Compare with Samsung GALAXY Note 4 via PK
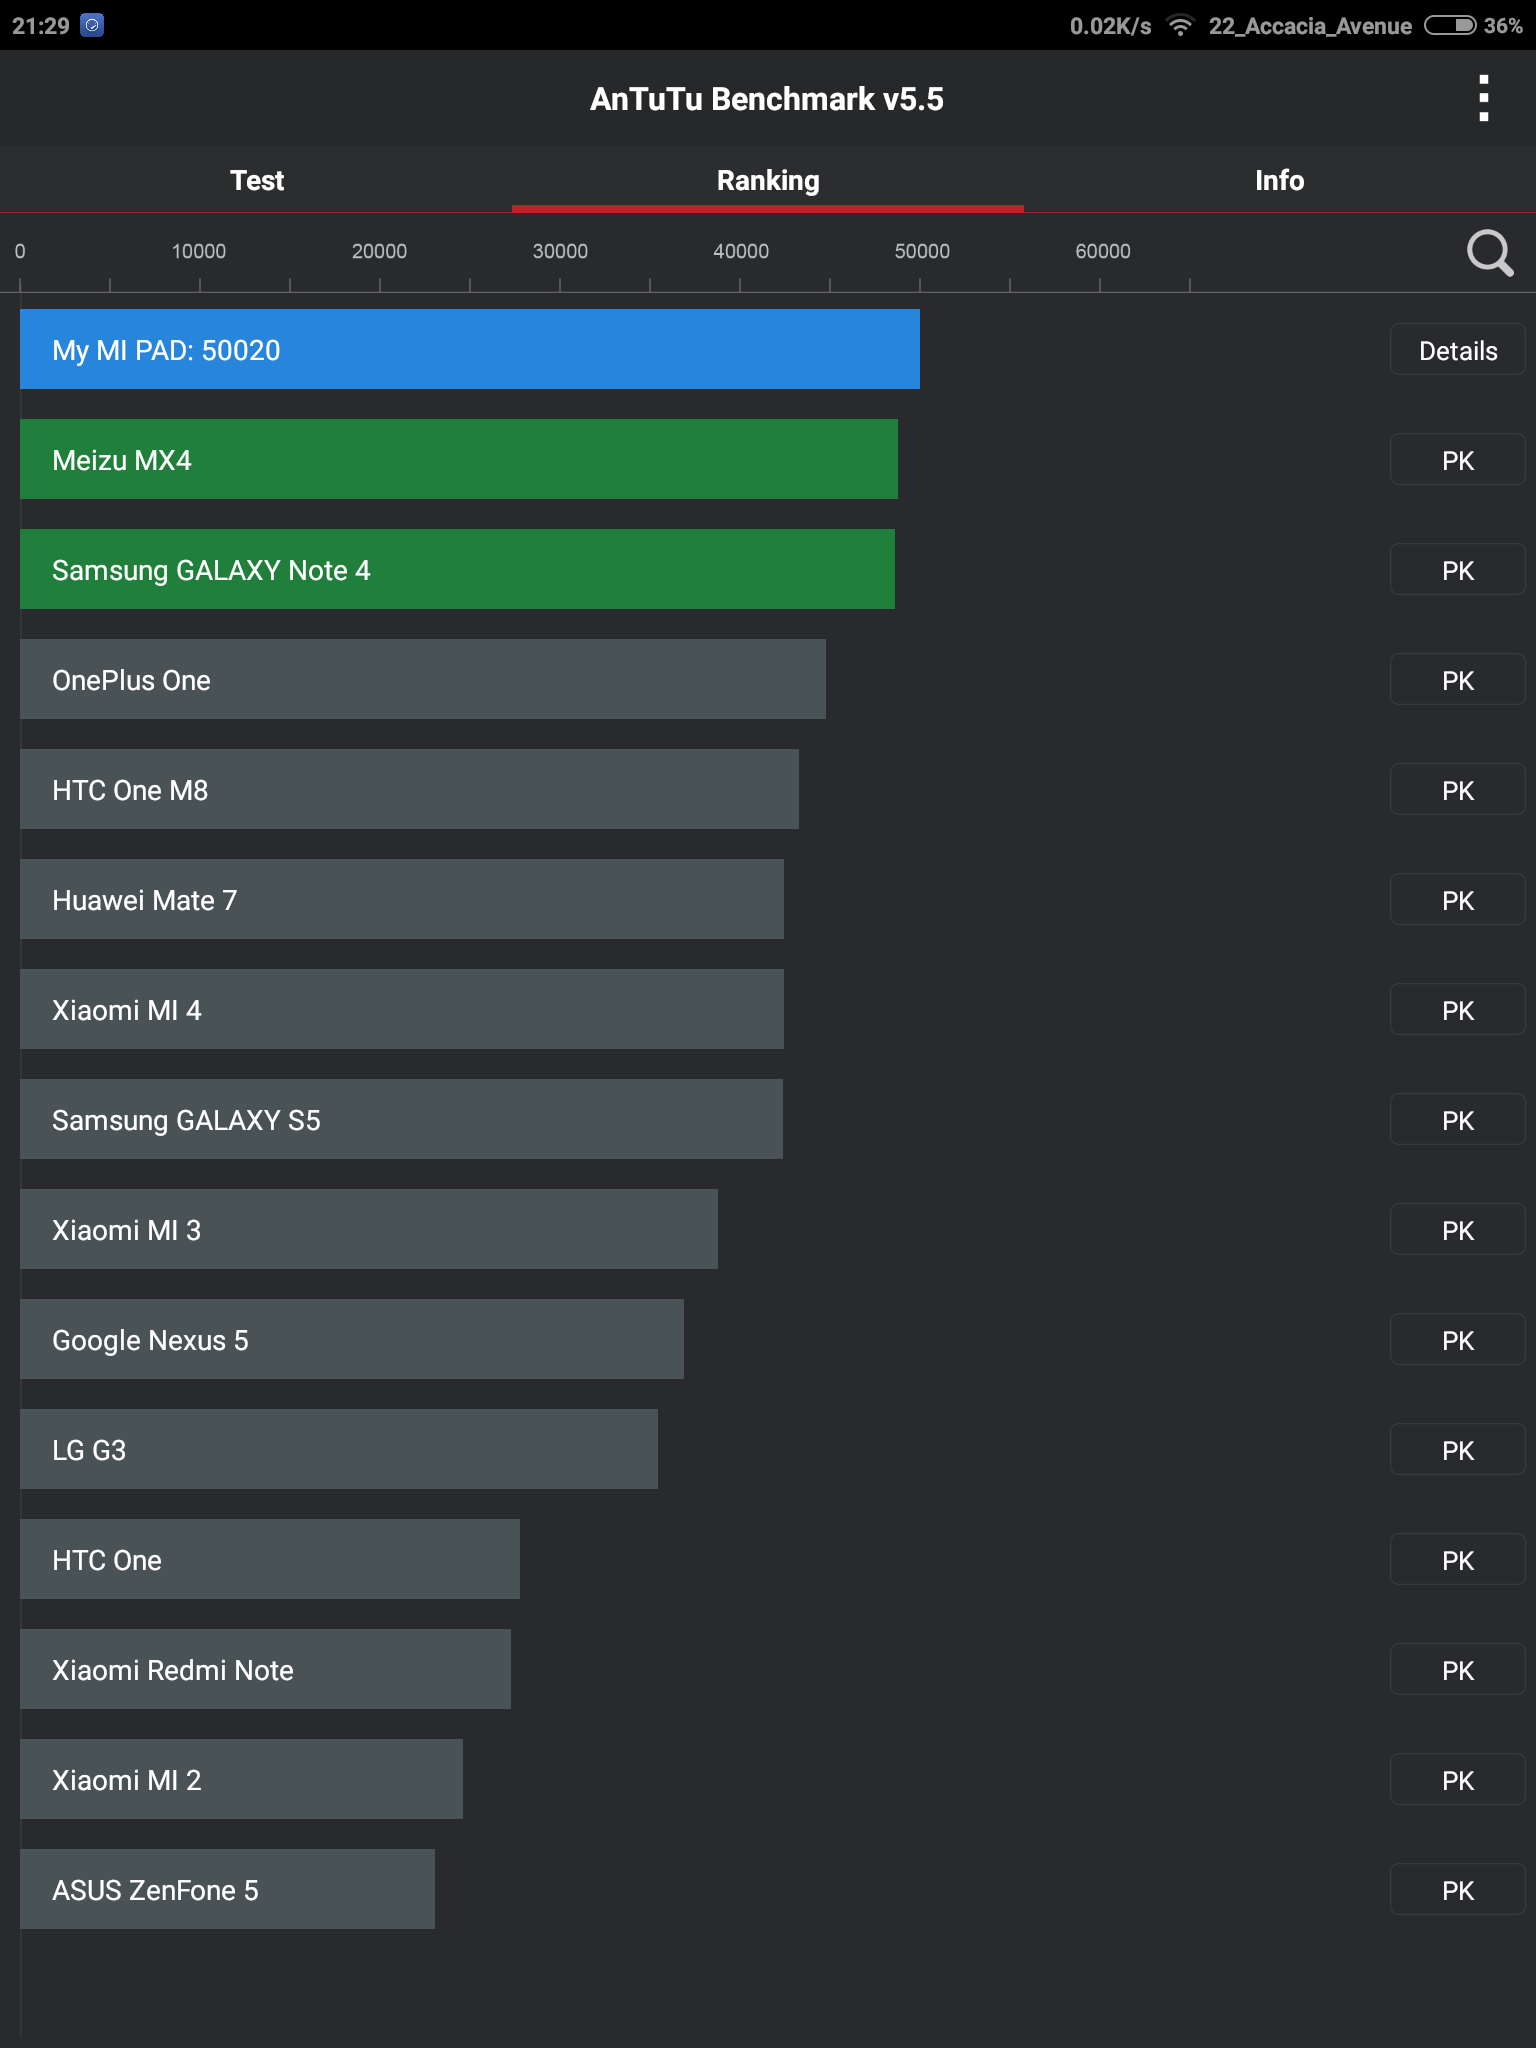The width and height of the screenshot is (1536, 2048). (x=1457, y=570)
